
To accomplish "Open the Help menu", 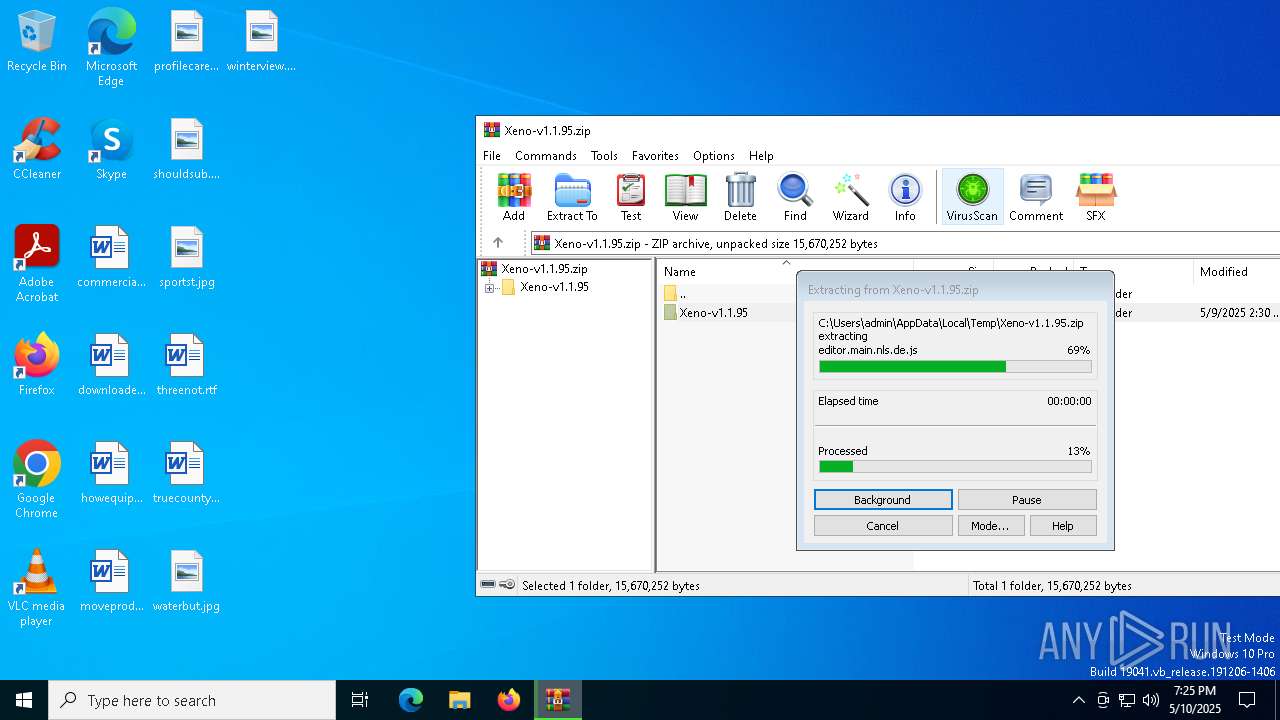I will click(761, 156).
